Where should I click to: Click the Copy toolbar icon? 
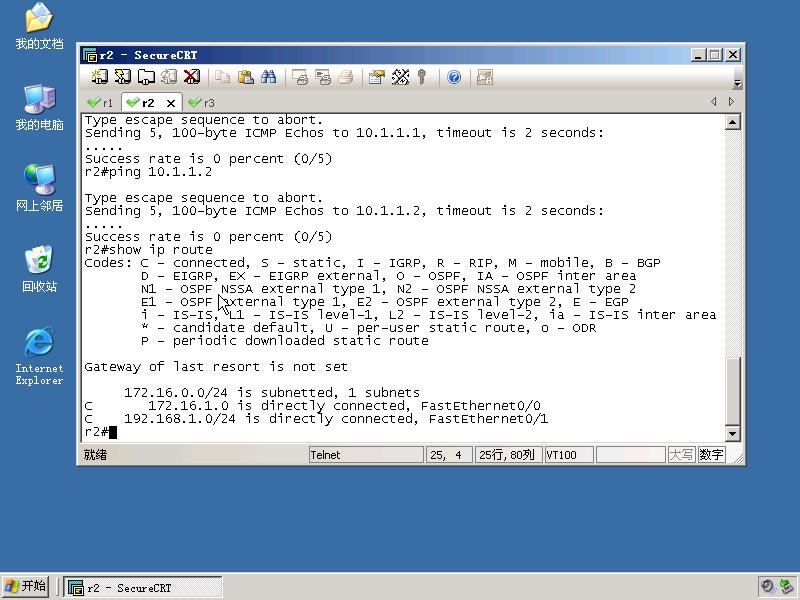[222, 77]
